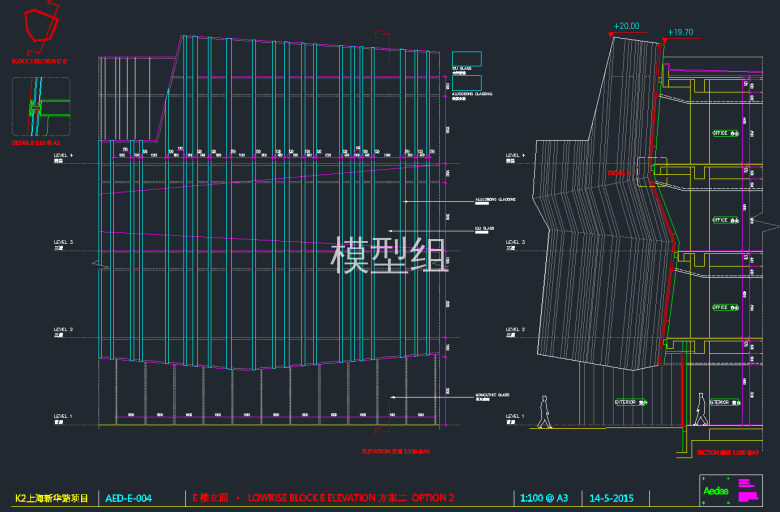Click the OFFICE 办公 tag above Level 2
The image size is (780, 512).
point(725,307)
